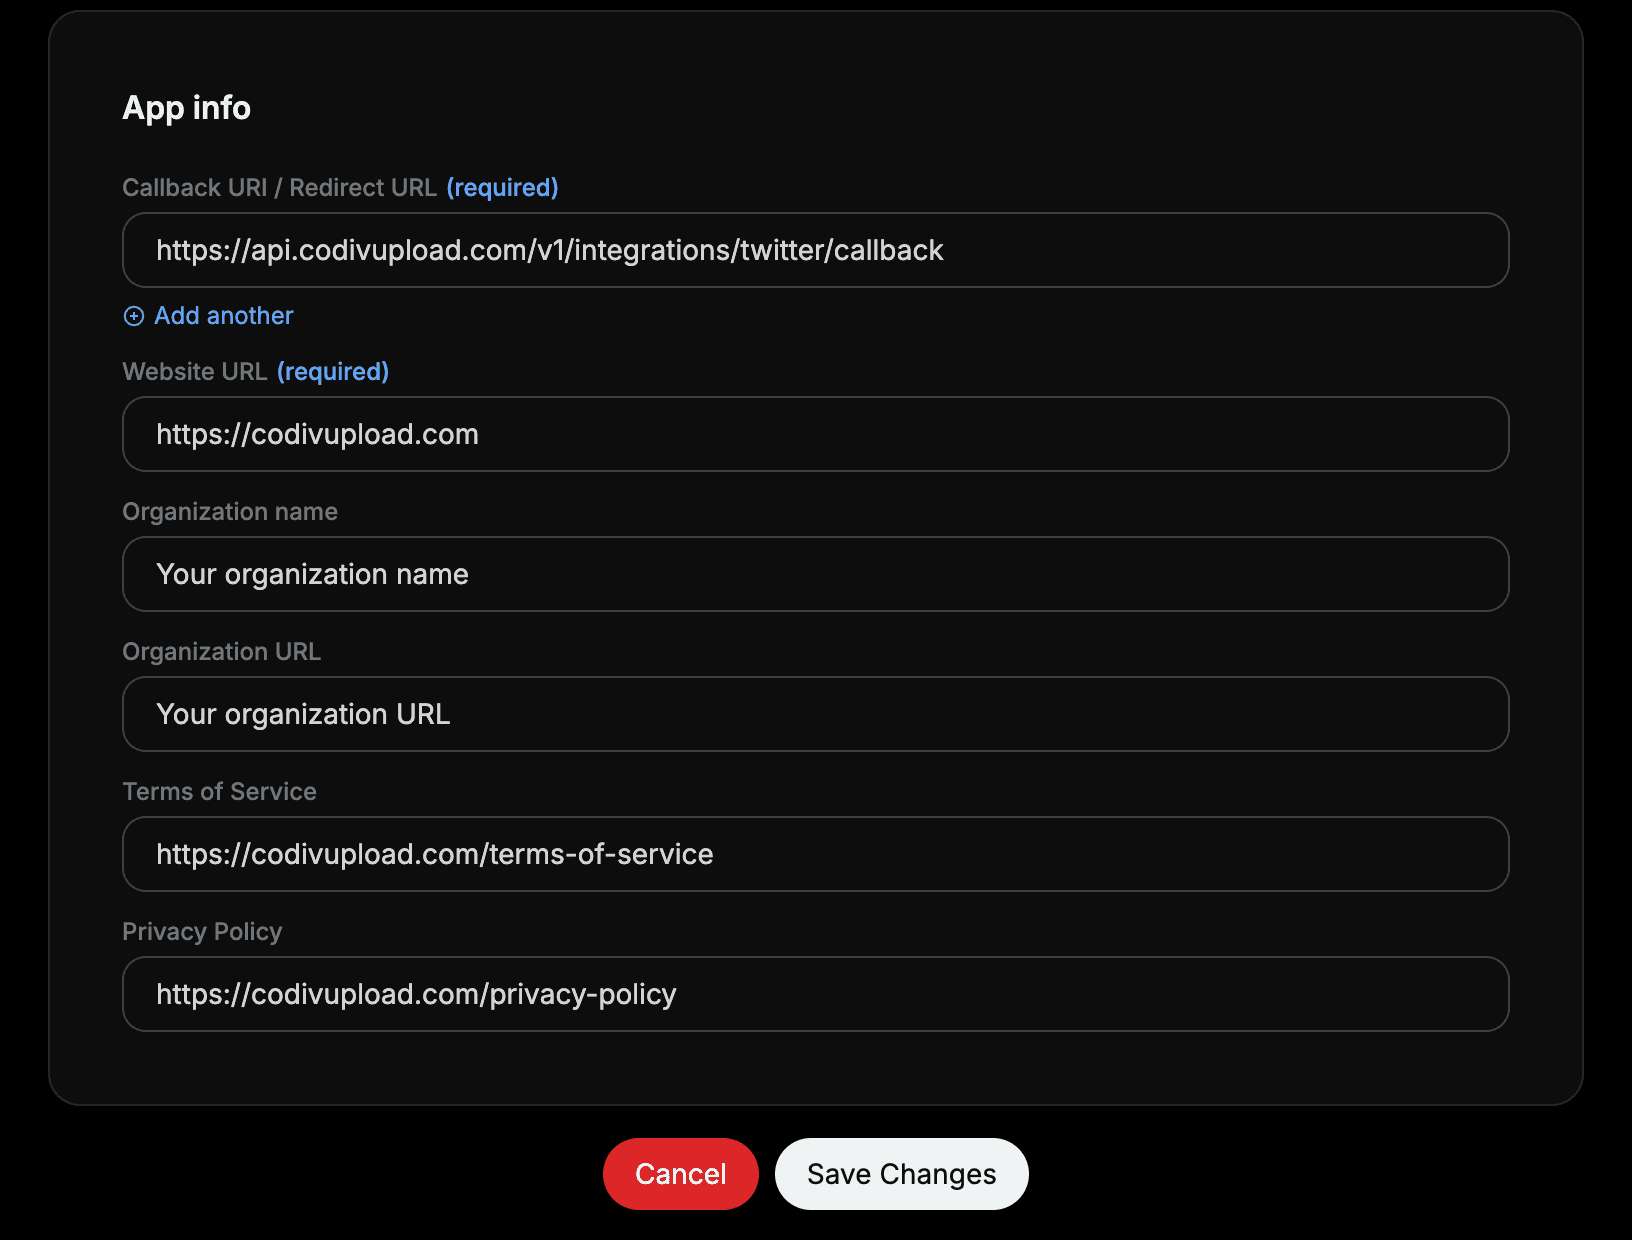Click the Privacy Policy field
This screenshot has height=1240, width=1632.
pyautogui.click(x=815, y=994)
